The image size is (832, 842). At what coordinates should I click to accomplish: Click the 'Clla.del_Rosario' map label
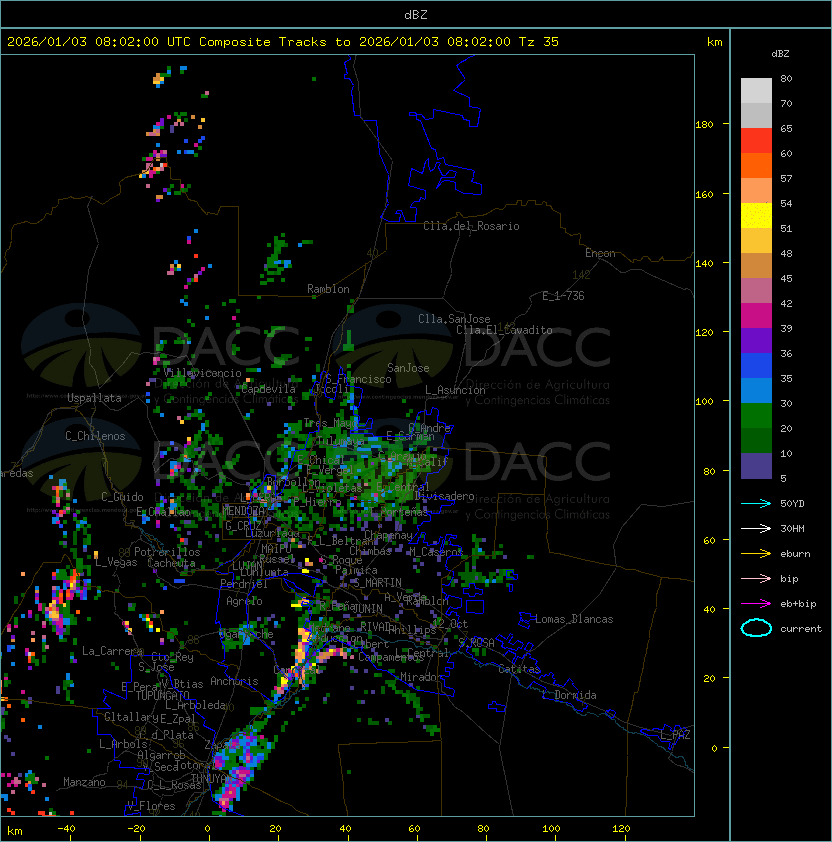[471, 226]
